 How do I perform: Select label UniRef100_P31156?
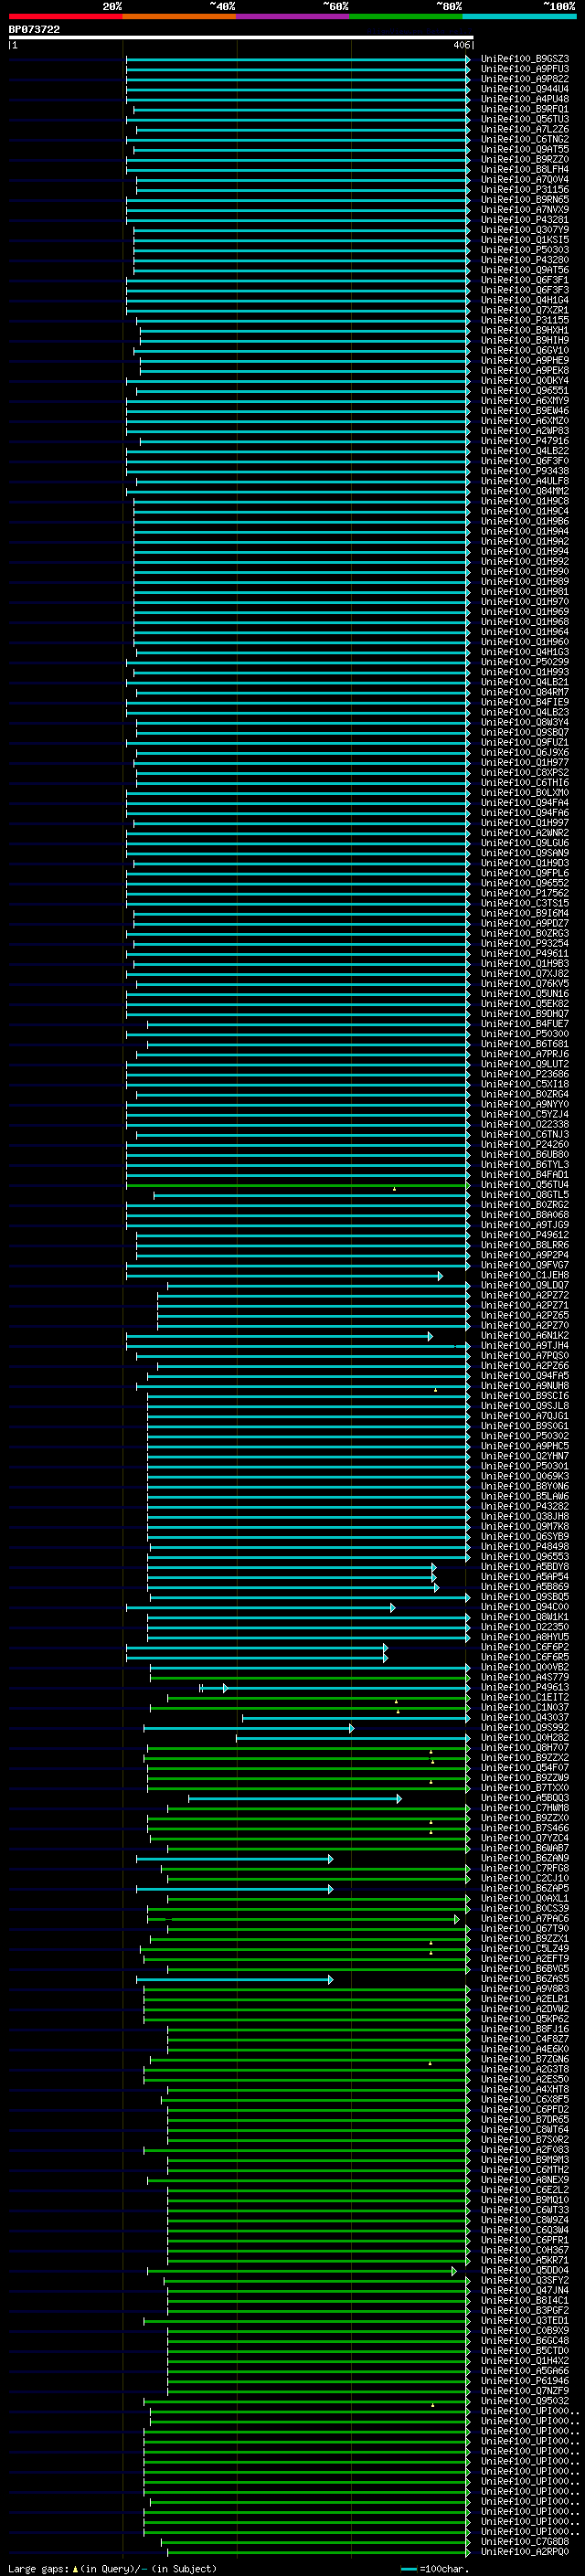point(525,189)
